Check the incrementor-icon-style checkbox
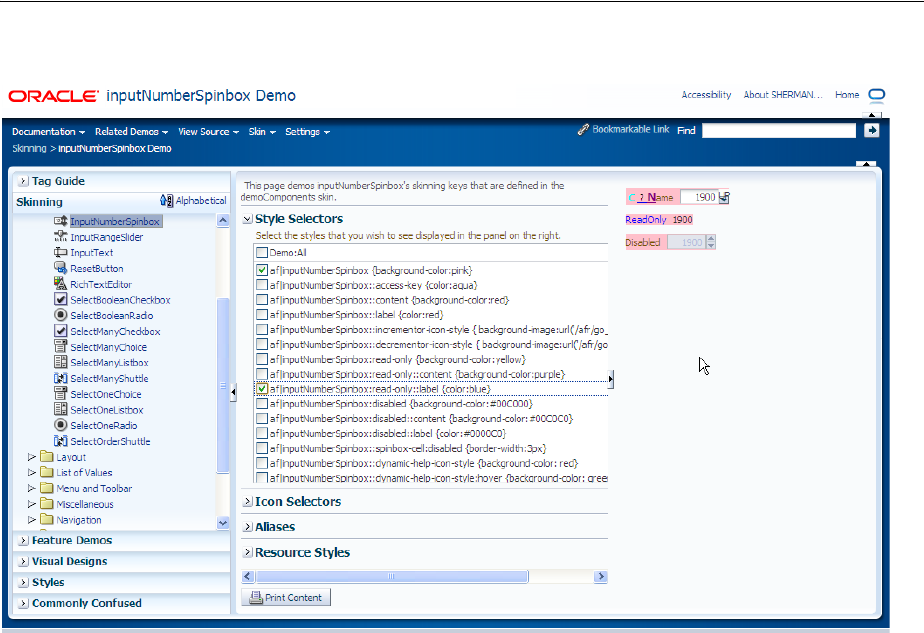This screenshot has width=924, height=633. click(262, 329)
